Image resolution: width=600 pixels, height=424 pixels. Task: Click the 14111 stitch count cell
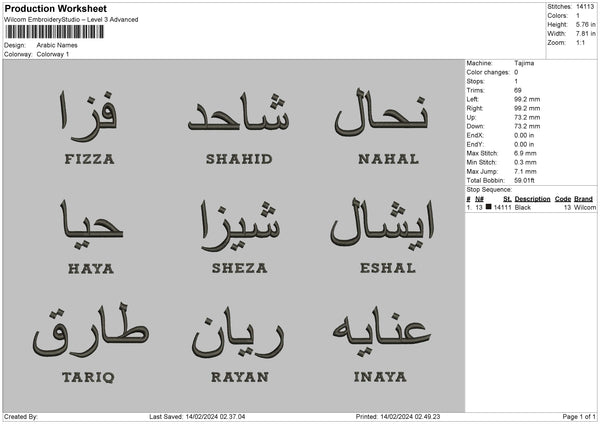(x=502, y=207)
